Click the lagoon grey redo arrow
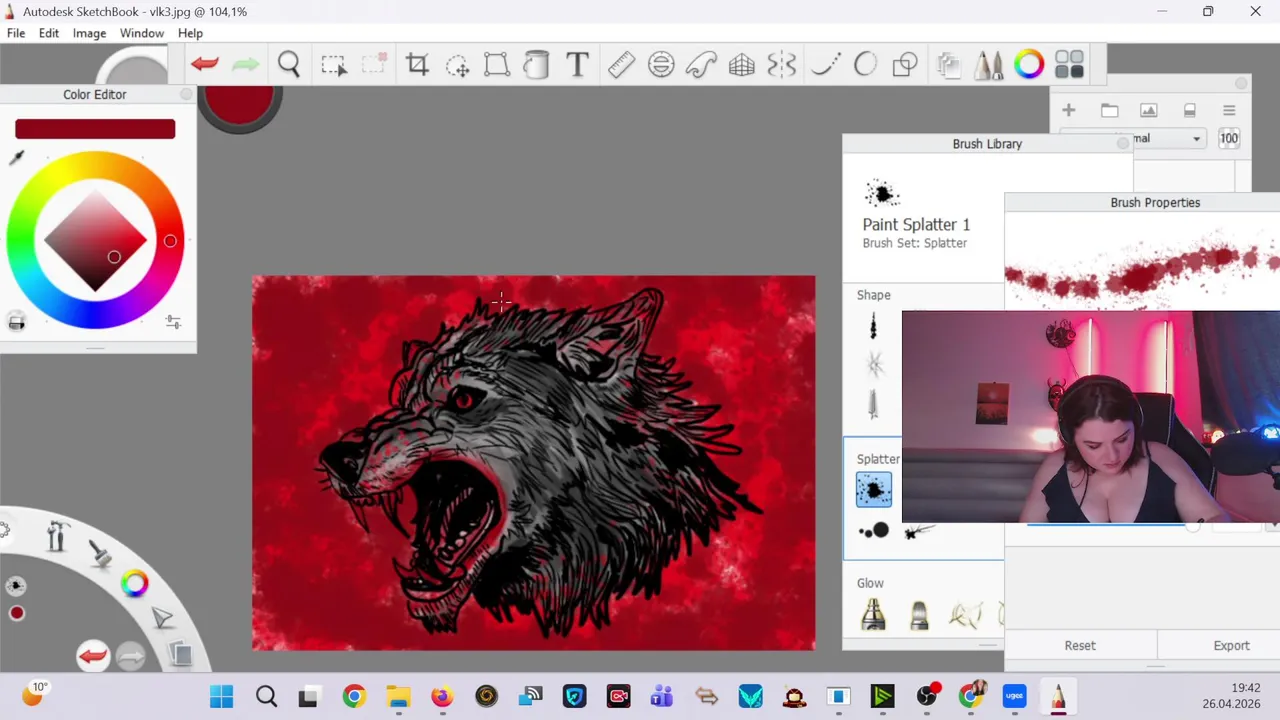Image resolution: width=1280 pixels, height=720 pixels. coord(131,656)
